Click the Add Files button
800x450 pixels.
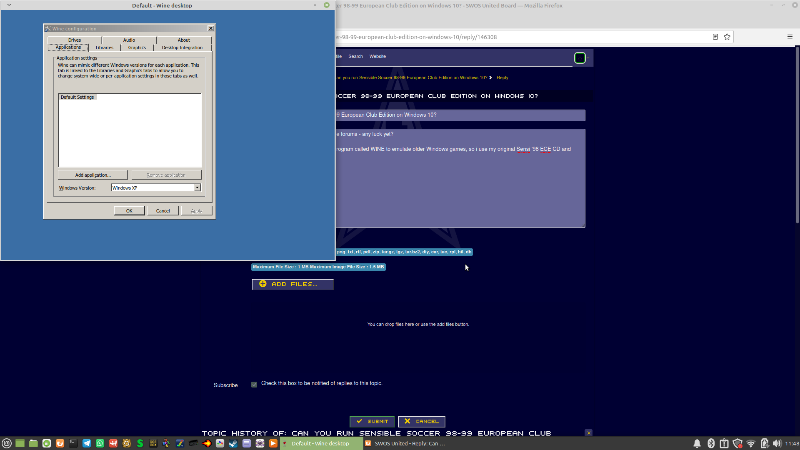(x=292, y=284)
